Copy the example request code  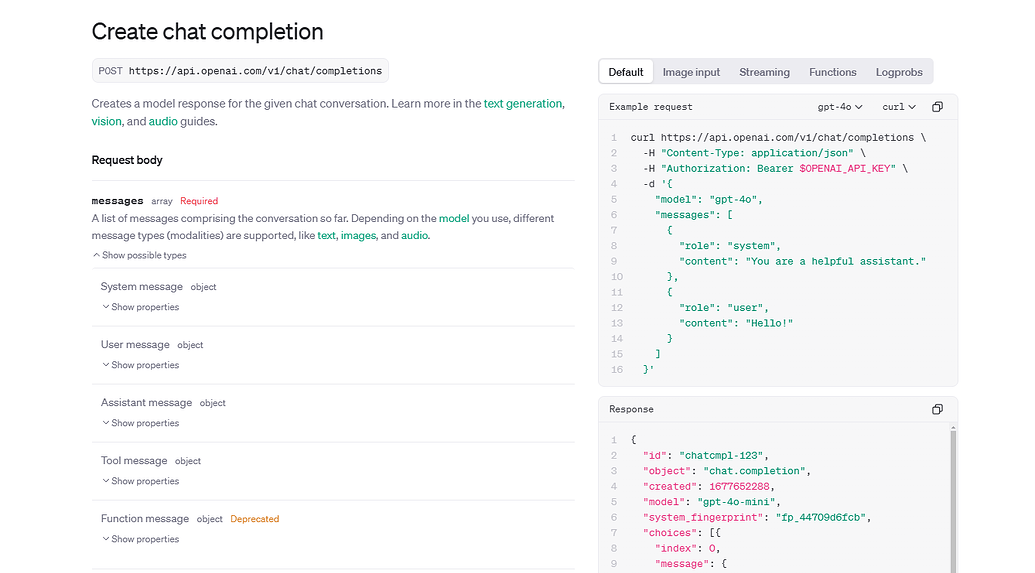[937, 107]
